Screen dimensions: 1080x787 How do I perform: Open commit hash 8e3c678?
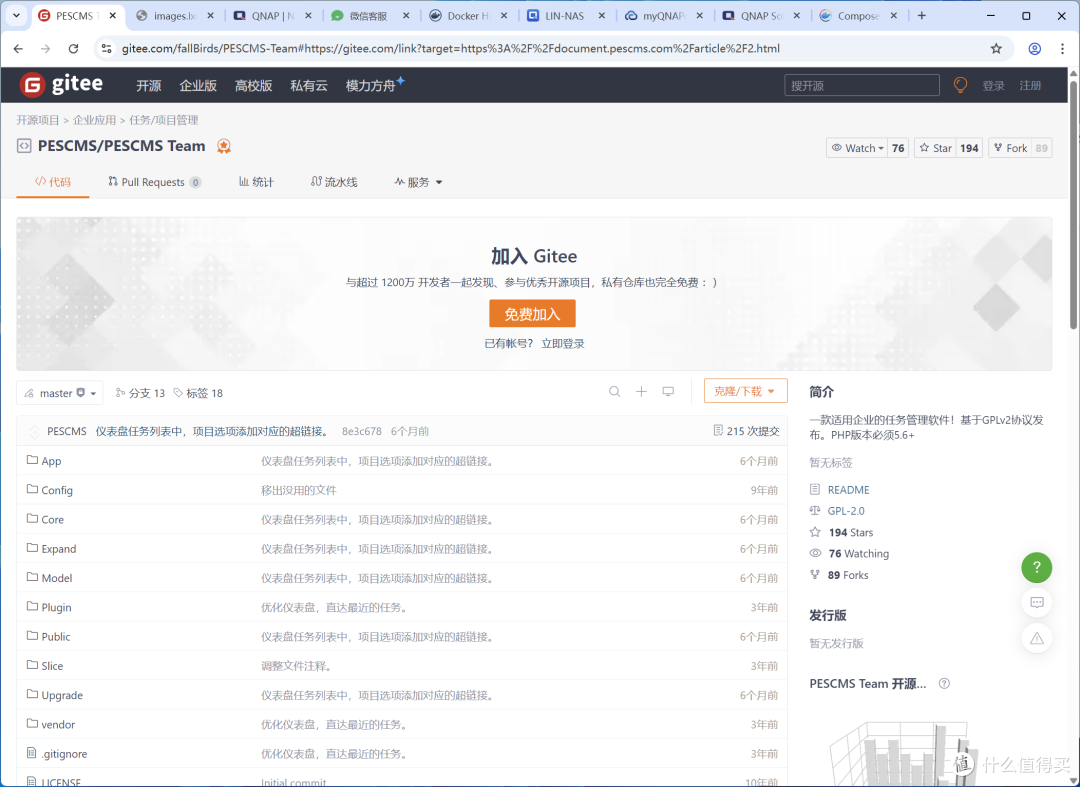point(362,431)
